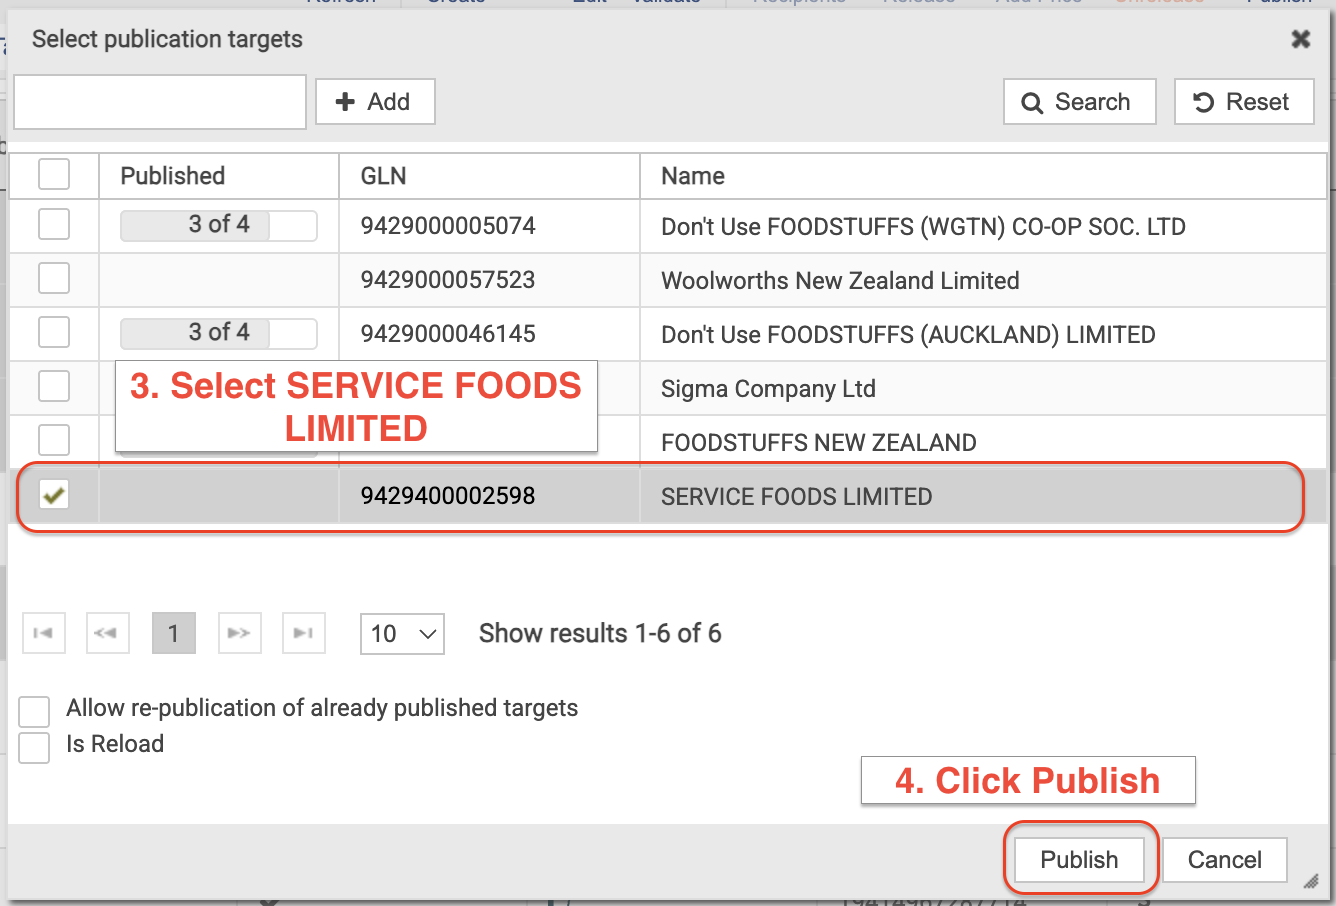The height and width of the screenshot is (906, 1336).
Task: Click the name SERVICE FOODS LIMITED
Action: tap(796, 497)
